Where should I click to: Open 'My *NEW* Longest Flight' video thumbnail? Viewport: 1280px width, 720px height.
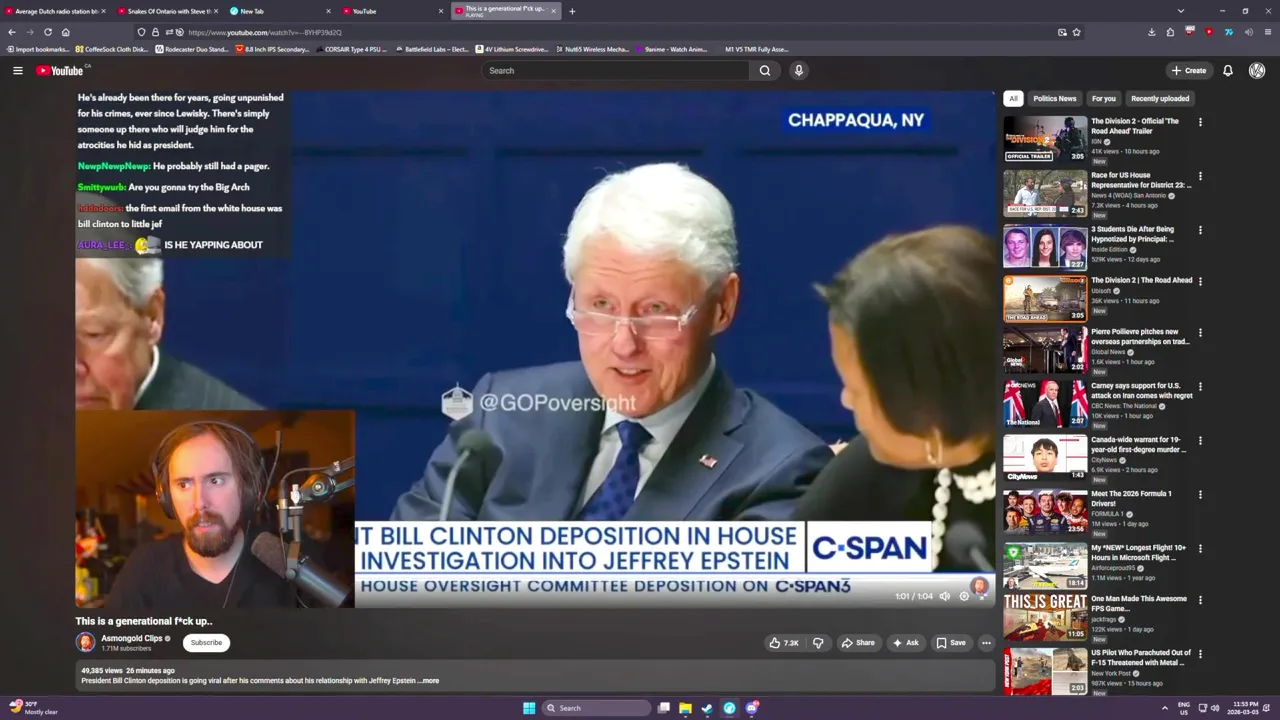(1045, 566)
